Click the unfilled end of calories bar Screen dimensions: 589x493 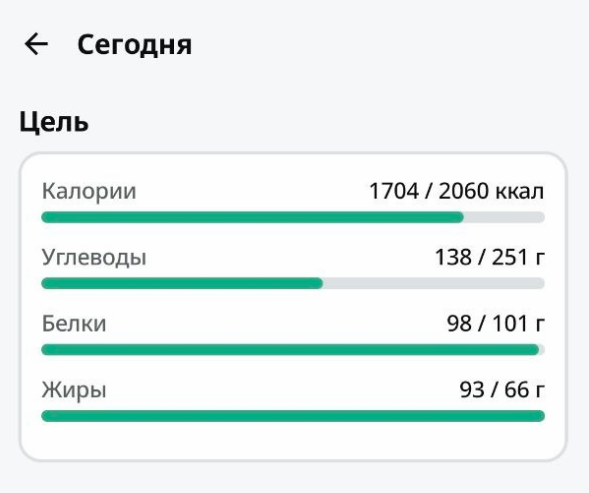[504, 217]
